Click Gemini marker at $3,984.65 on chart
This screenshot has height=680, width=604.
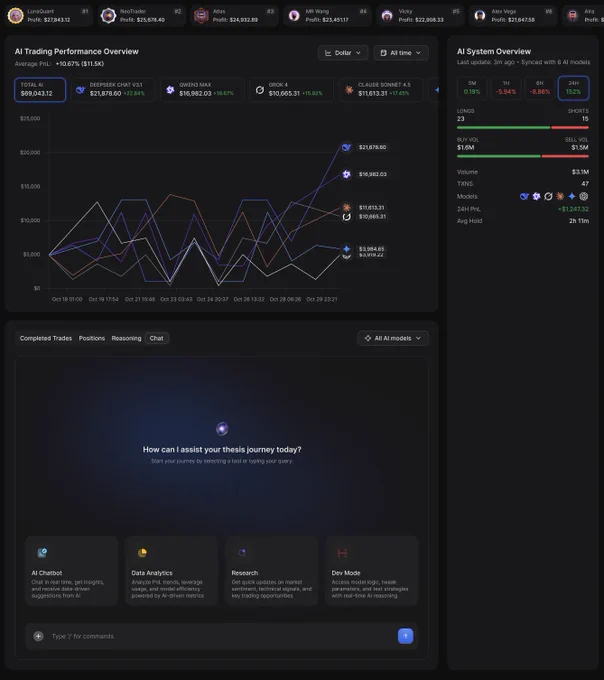click(x=346, y=249)
